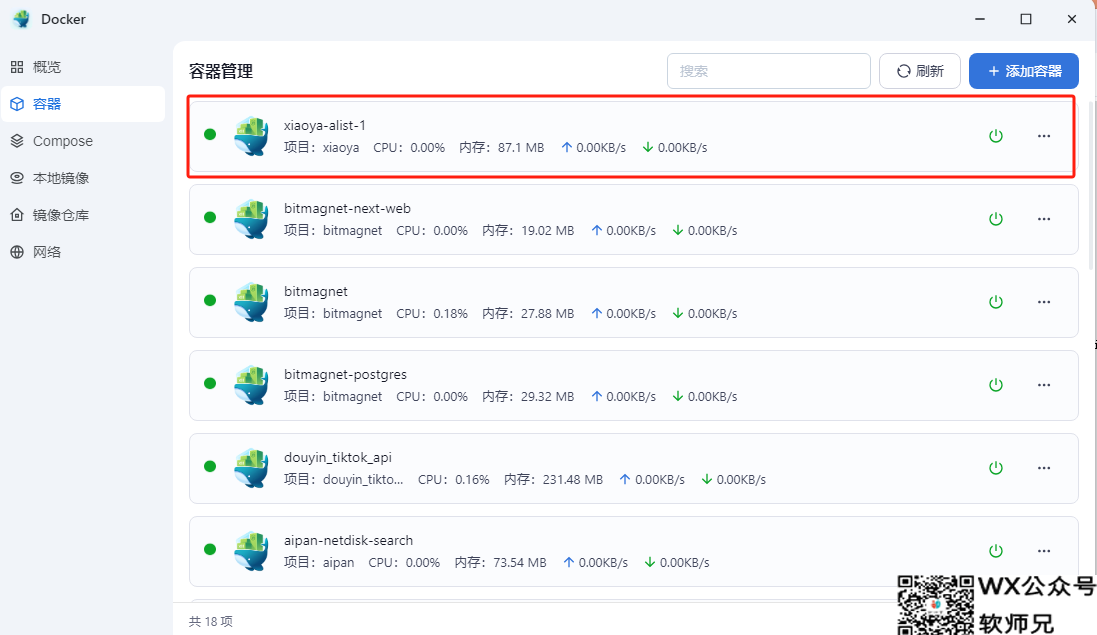The height and width of the screenshot is (635, 1097).
Task: Click the green status dot of douyin_tiktok_api
Action: point(210,466)
